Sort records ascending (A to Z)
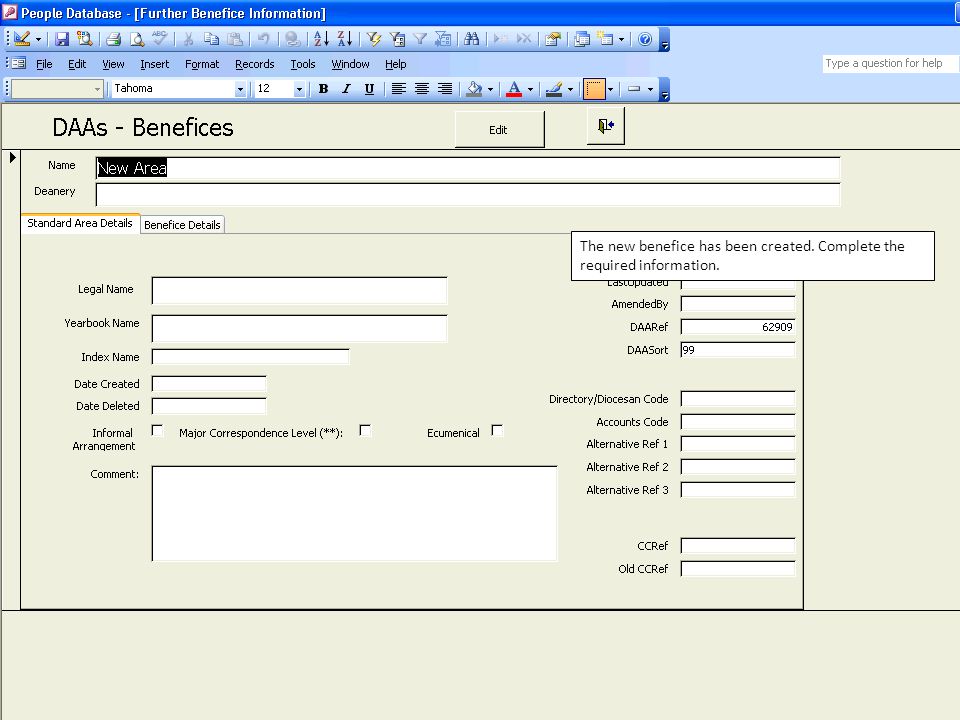This screenshot has width=960, height=720. (x=321, y=39)
